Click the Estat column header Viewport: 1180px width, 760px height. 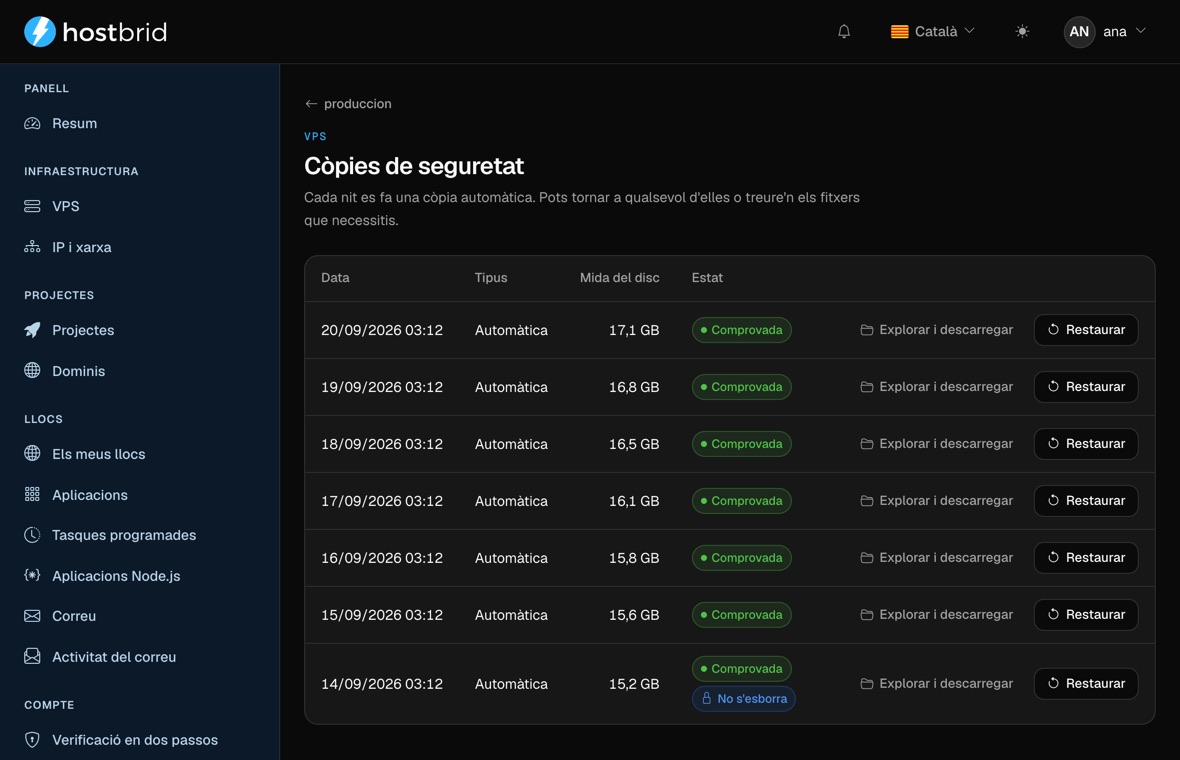coord(707,278)
